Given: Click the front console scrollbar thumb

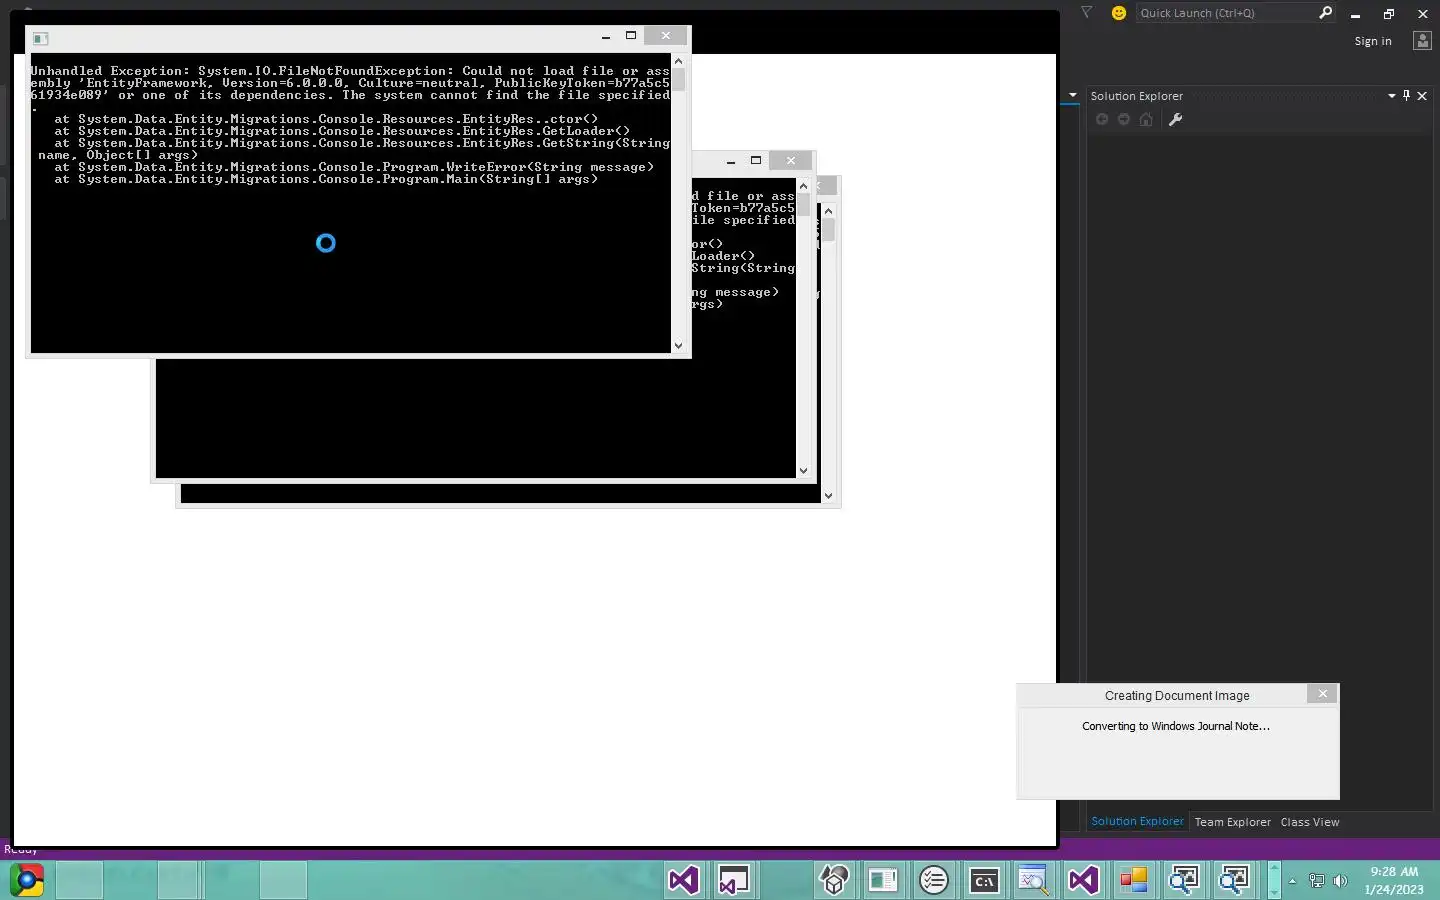Looking at the screenshot, I should 678,80.
